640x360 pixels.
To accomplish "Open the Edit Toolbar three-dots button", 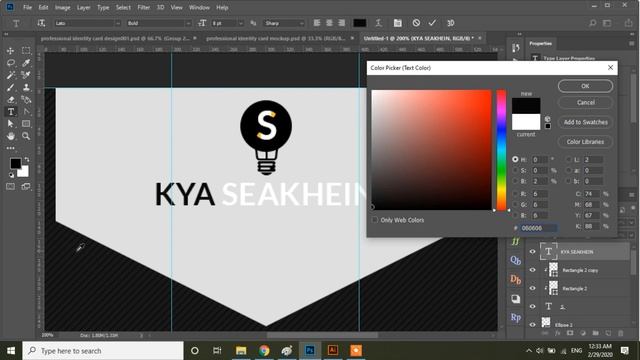I will pos(11,148).
